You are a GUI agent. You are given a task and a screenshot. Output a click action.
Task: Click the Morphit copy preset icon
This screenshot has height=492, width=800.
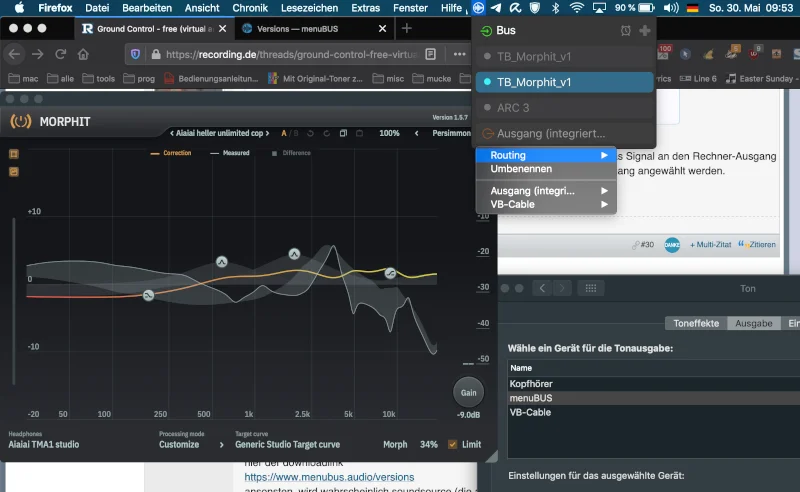[x=343, y=133]
